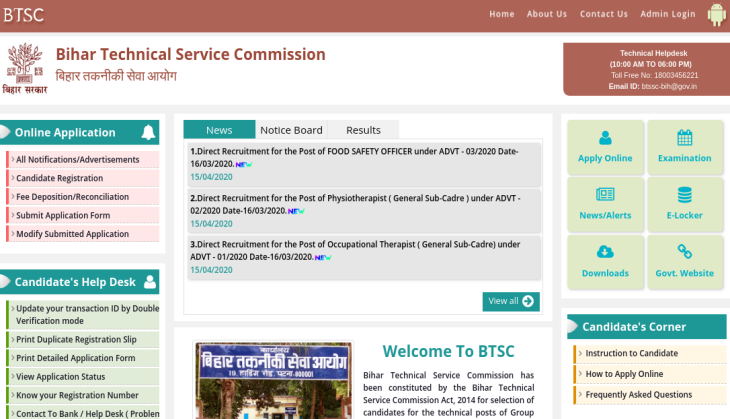Open the E-Locker tile
Viewport: 730px width, 419px height.
[684, 205]
